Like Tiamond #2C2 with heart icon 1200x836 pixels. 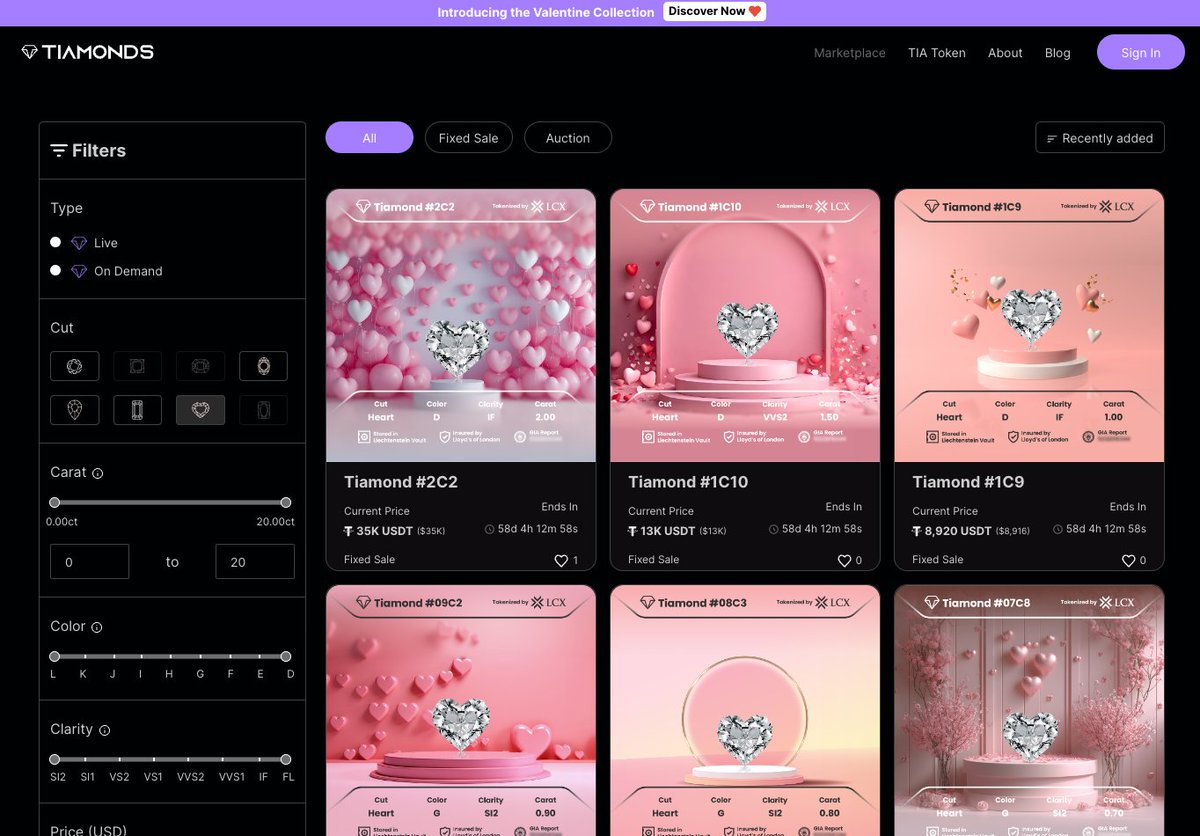[561, 561]
